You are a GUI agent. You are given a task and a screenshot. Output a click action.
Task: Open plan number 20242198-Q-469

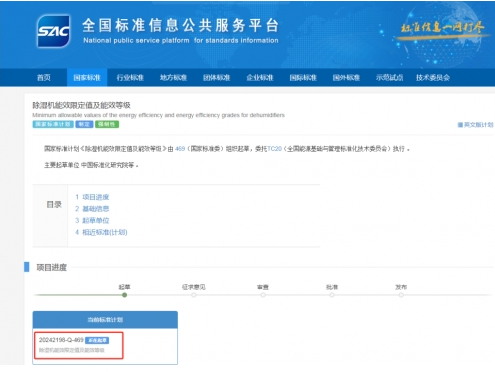point(61,340)
